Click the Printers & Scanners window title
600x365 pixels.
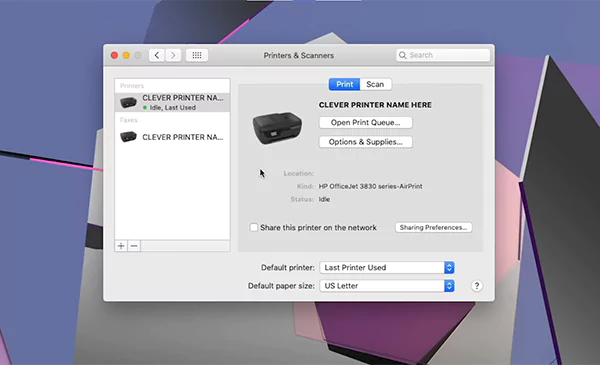pyautogui.click(x=298, y=55)
